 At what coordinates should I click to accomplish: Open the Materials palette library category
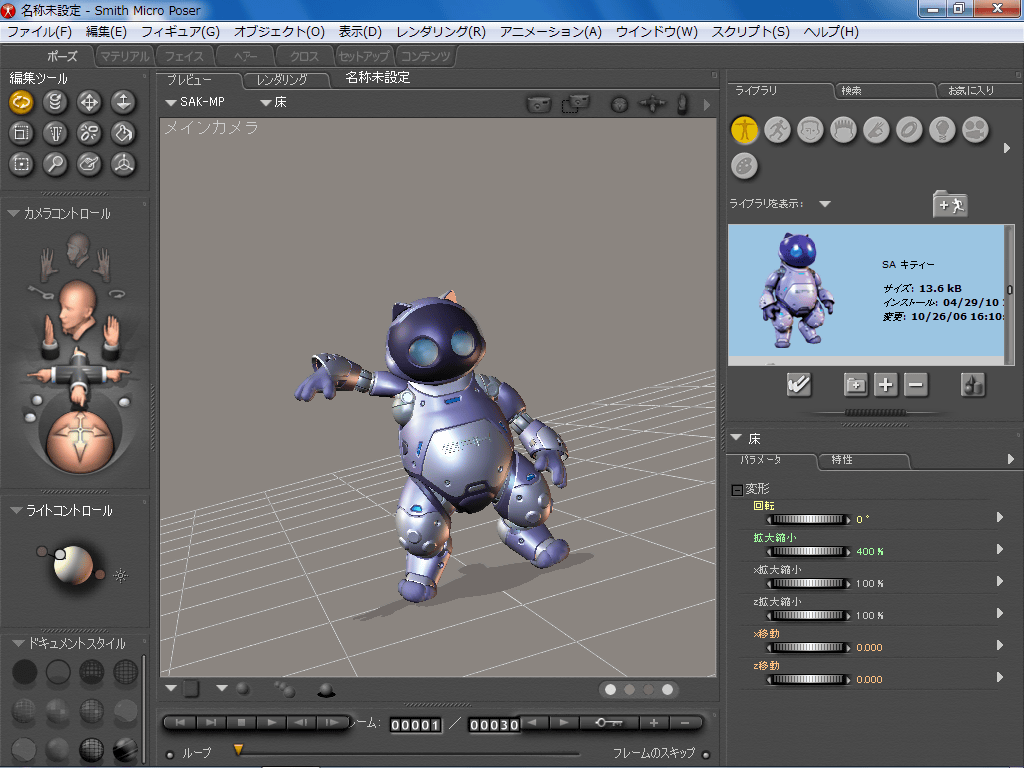coord(744,166)
